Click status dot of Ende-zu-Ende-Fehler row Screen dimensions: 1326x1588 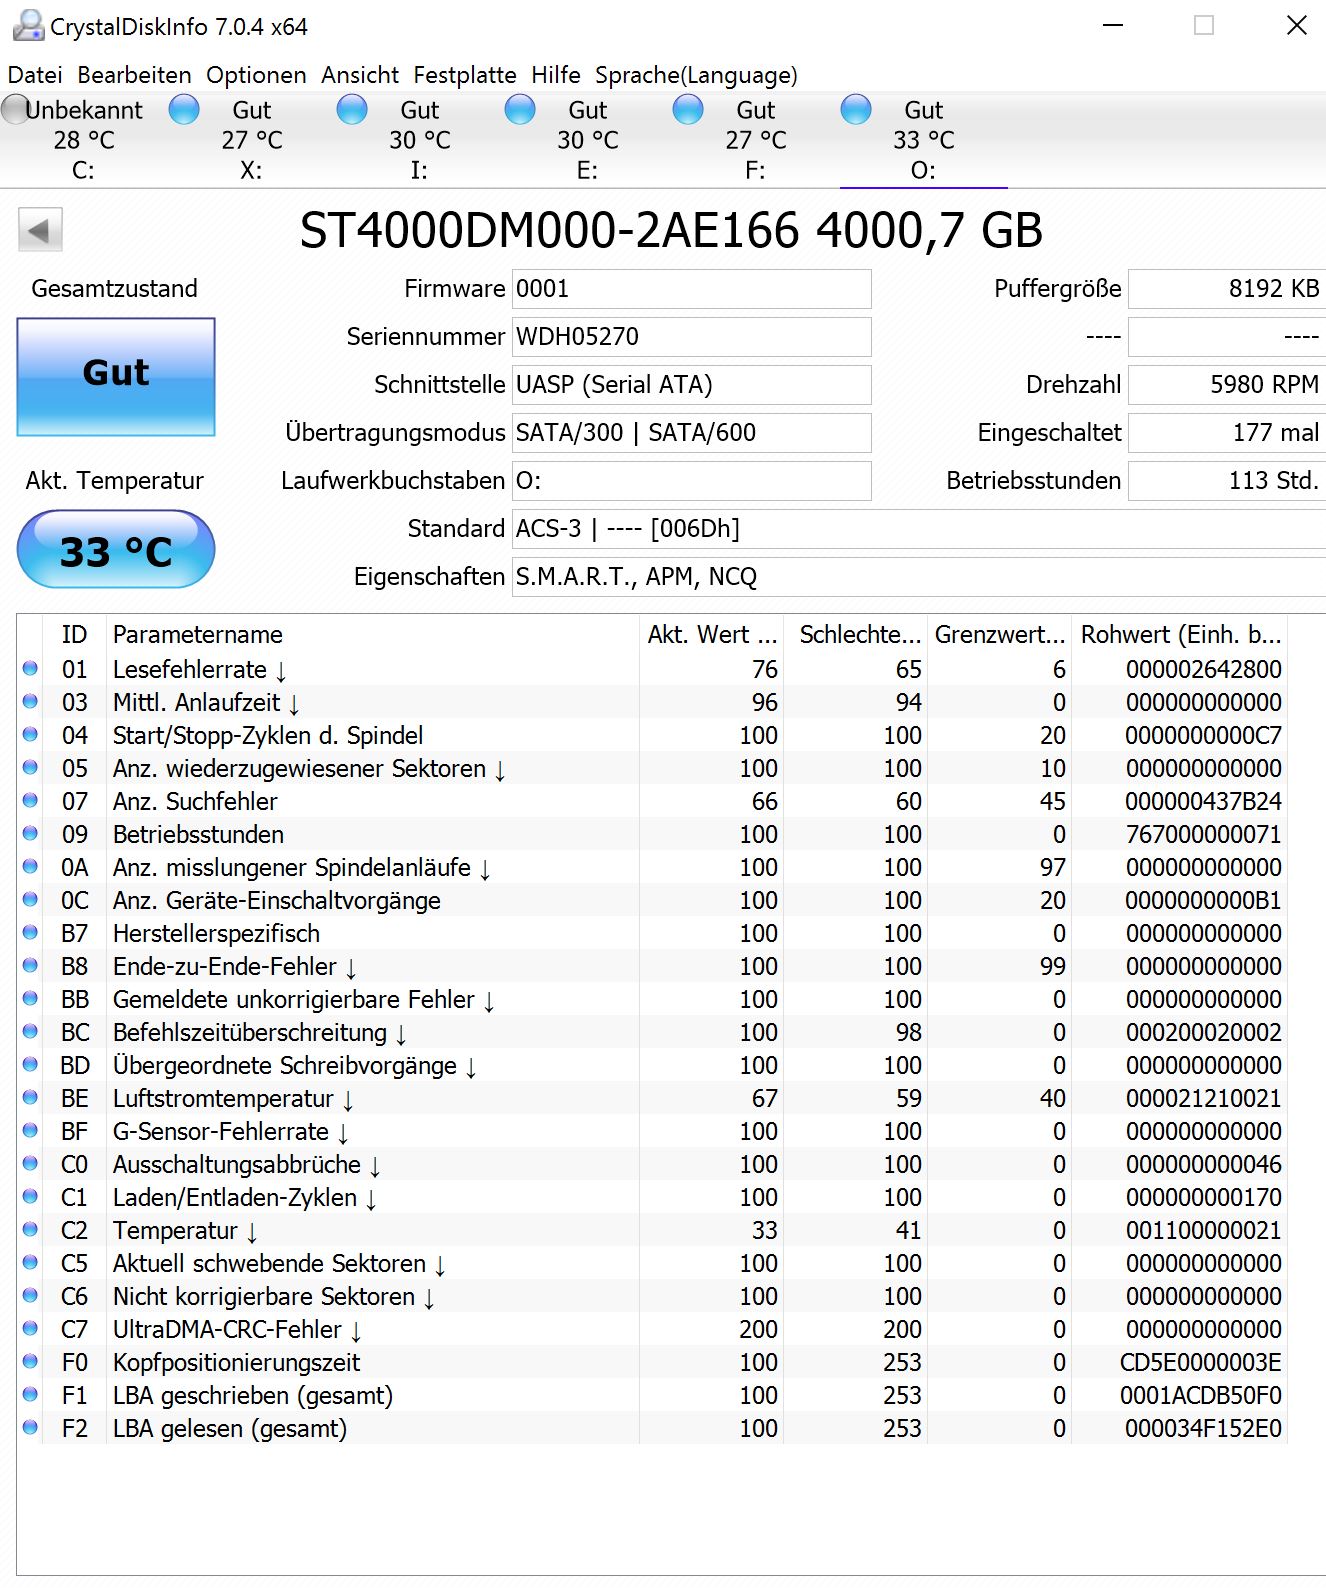(x=30, y=965)
